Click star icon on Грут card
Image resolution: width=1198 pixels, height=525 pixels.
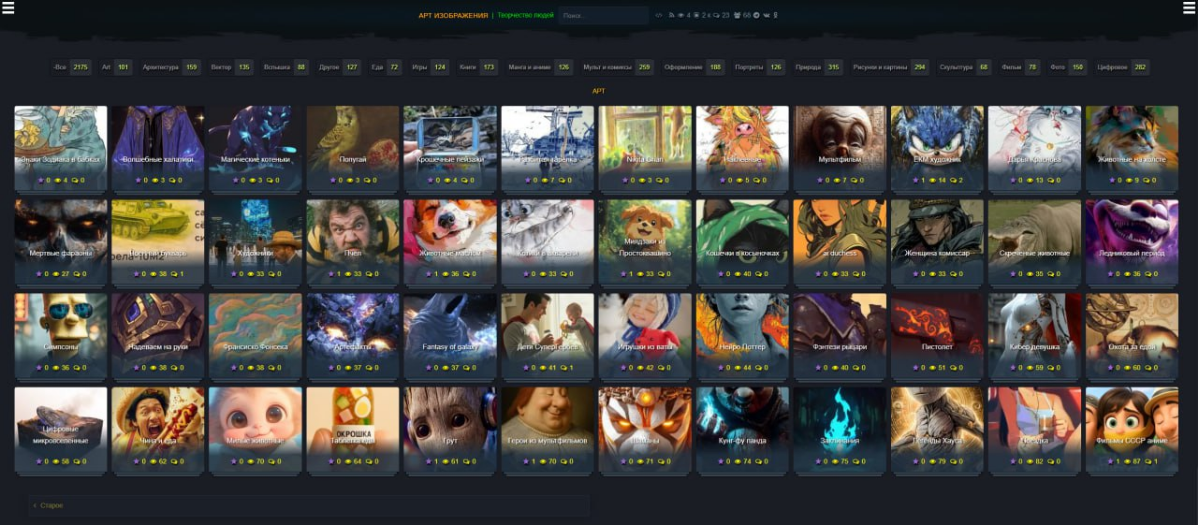coord(431,462)
